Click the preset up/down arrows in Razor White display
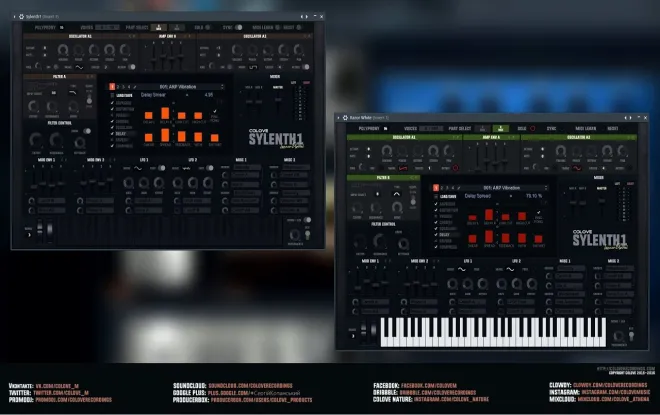660x415 pixels. coord(546,188)
